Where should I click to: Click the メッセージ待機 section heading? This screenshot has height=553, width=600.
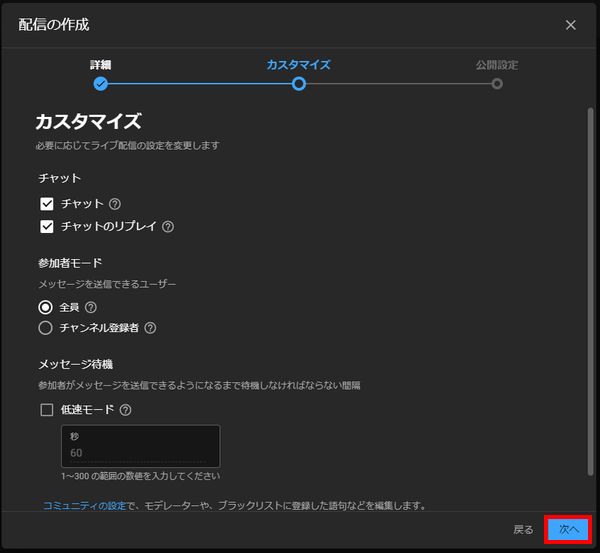pos(76,364)
